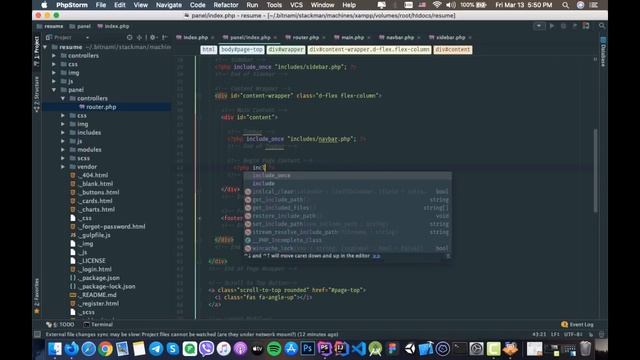Open the run configuration dropdown in toolbar
640x360 pixels.
(x=539, y=26)
